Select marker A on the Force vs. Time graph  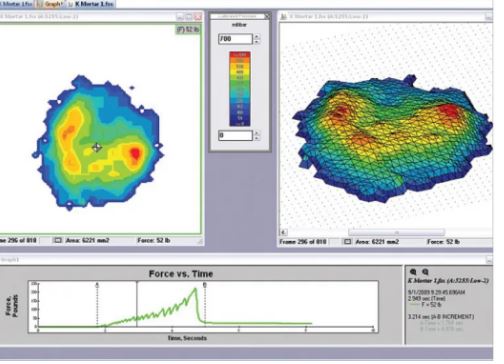97,285
